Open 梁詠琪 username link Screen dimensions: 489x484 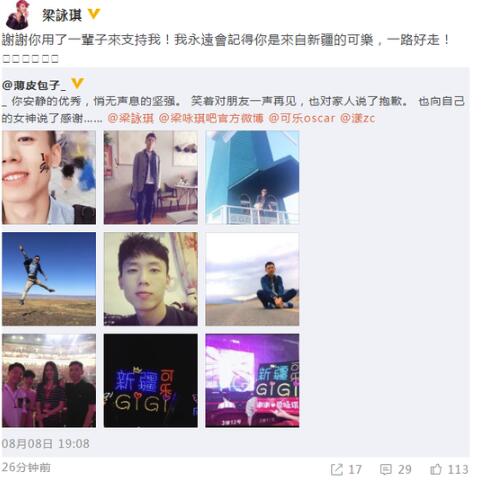click(62, 15)
